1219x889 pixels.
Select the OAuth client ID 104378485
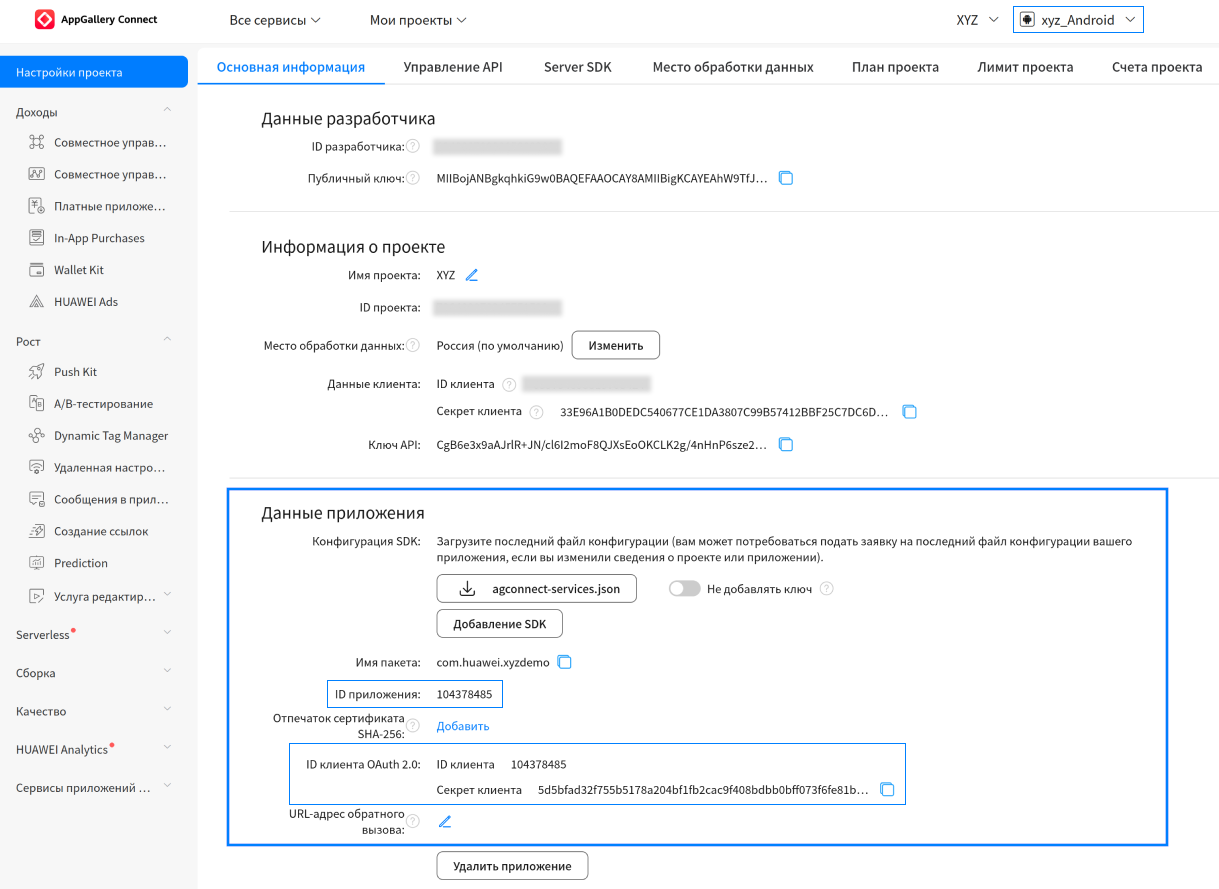pos(538,764)
